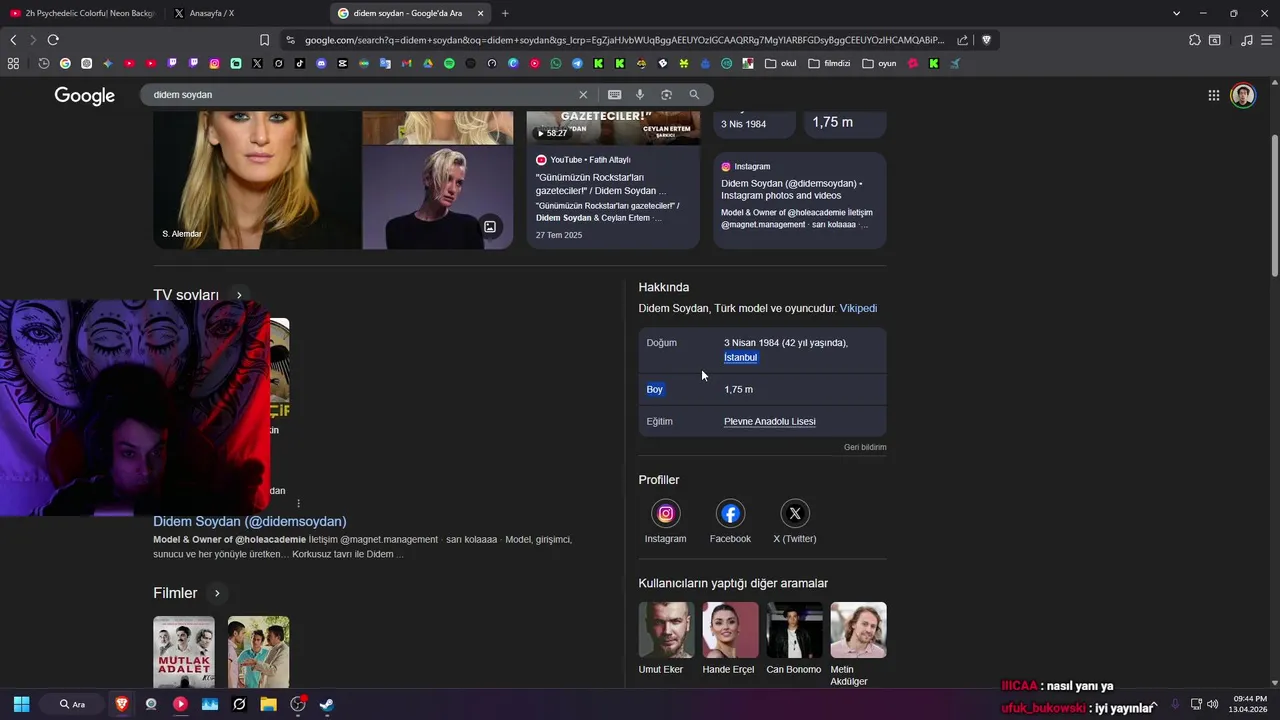
Task: Expand the TV şovları section arrow
Action: coord(239,295)
